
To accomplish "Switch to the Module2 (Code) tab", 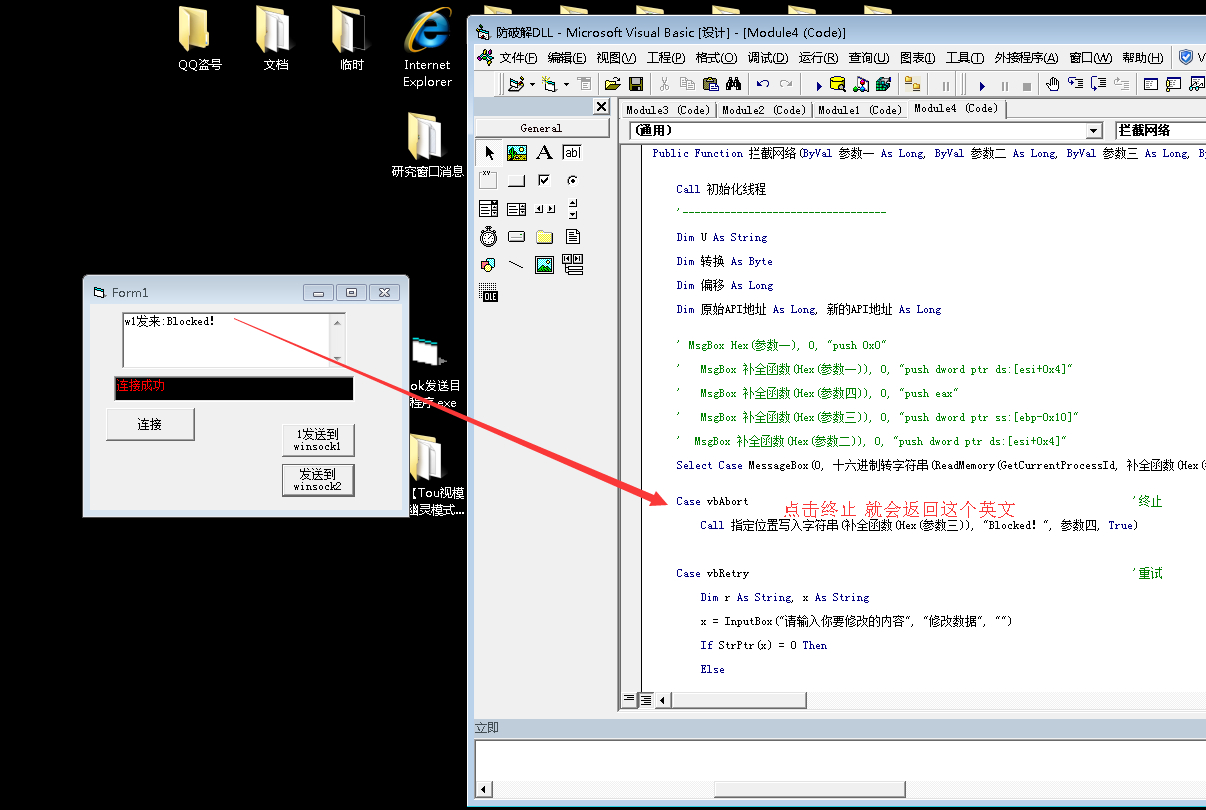I will tap(763, 110).
